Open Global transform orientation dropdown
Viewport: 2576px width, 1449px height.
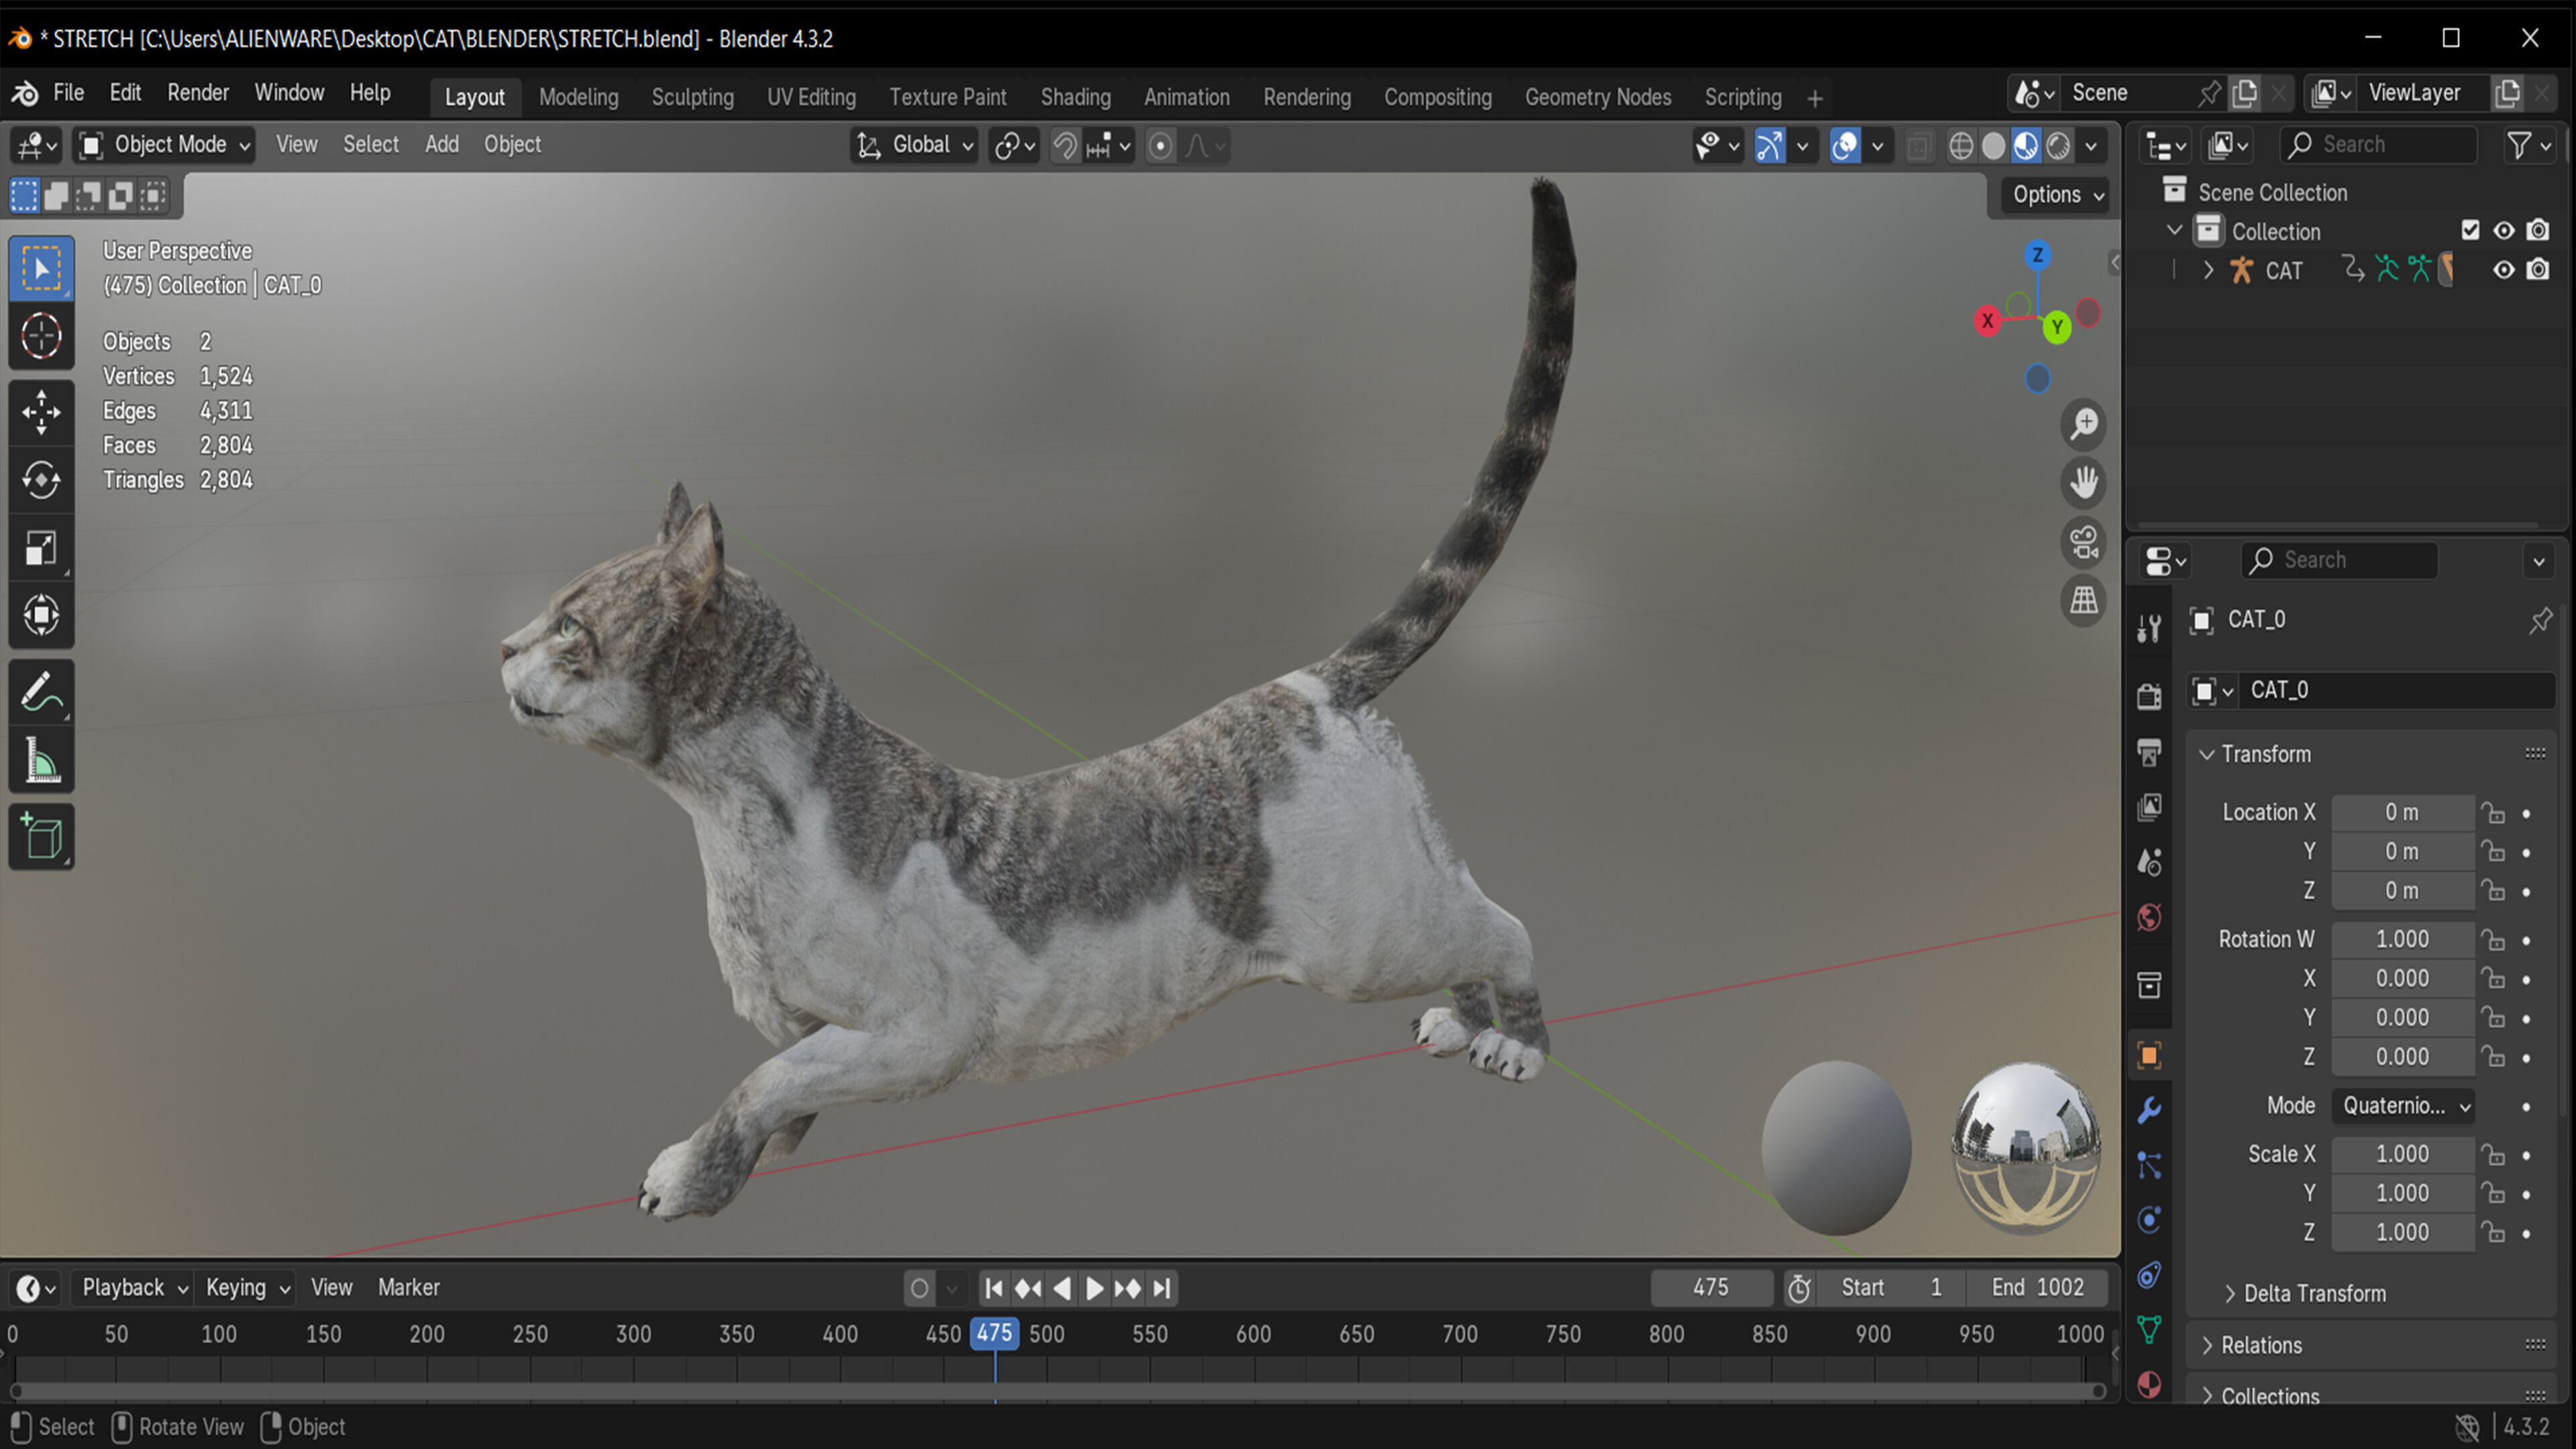tap(913, 145)
